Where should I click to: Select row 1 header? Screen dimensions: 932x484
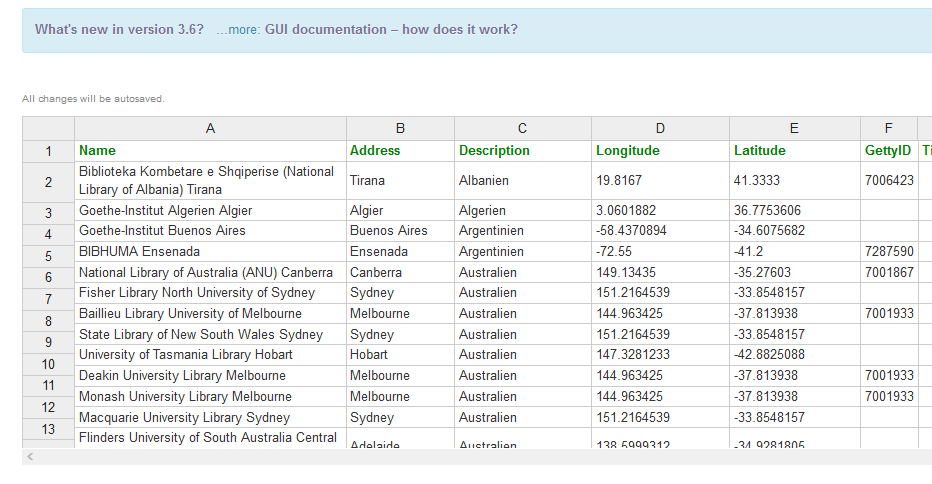click(x=48, y=152)
